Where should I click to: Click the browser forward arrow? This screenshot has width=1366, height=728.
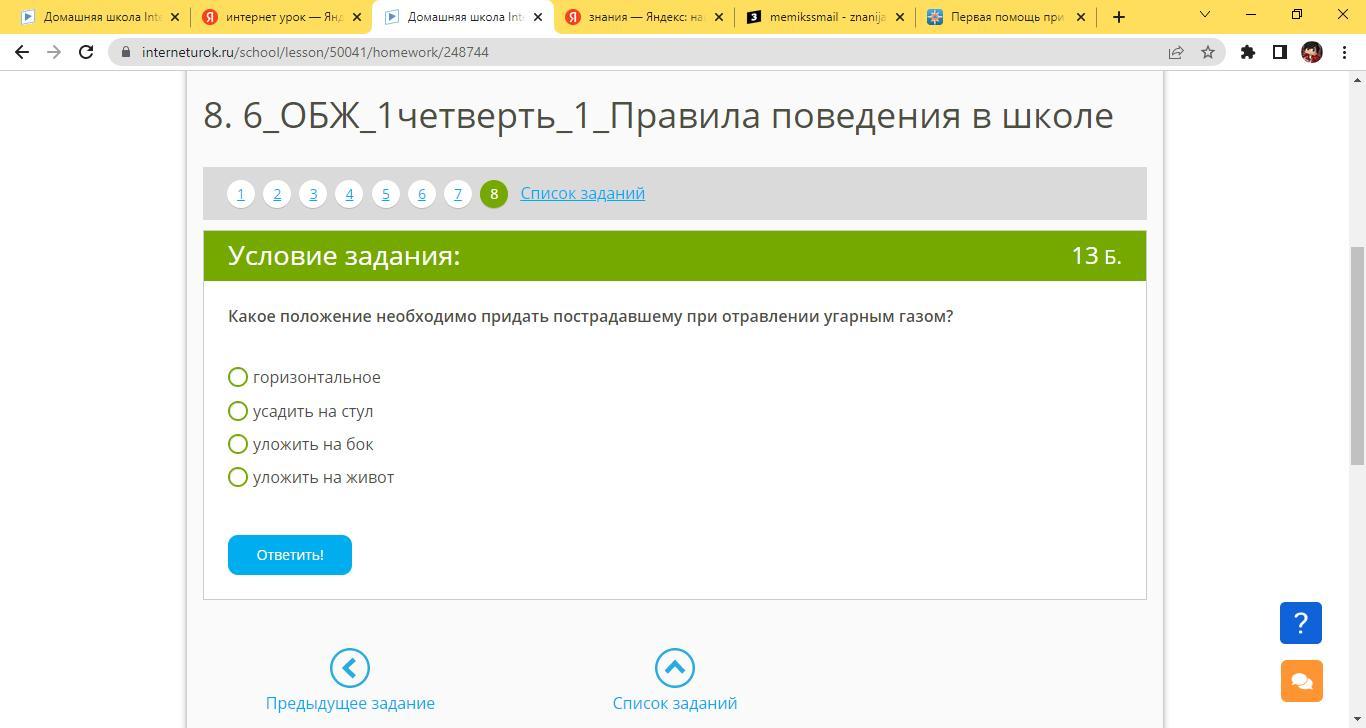click(x=54, y=52)
